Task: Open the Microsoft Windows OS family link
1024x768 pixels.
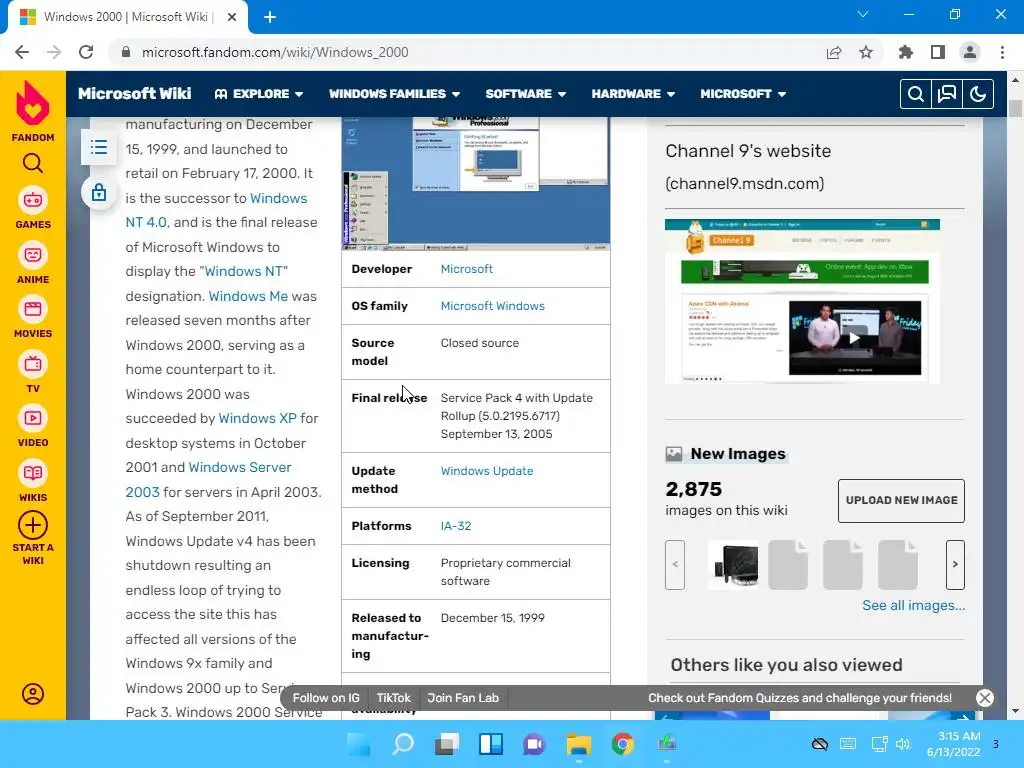Action: [x=492, y=306]
